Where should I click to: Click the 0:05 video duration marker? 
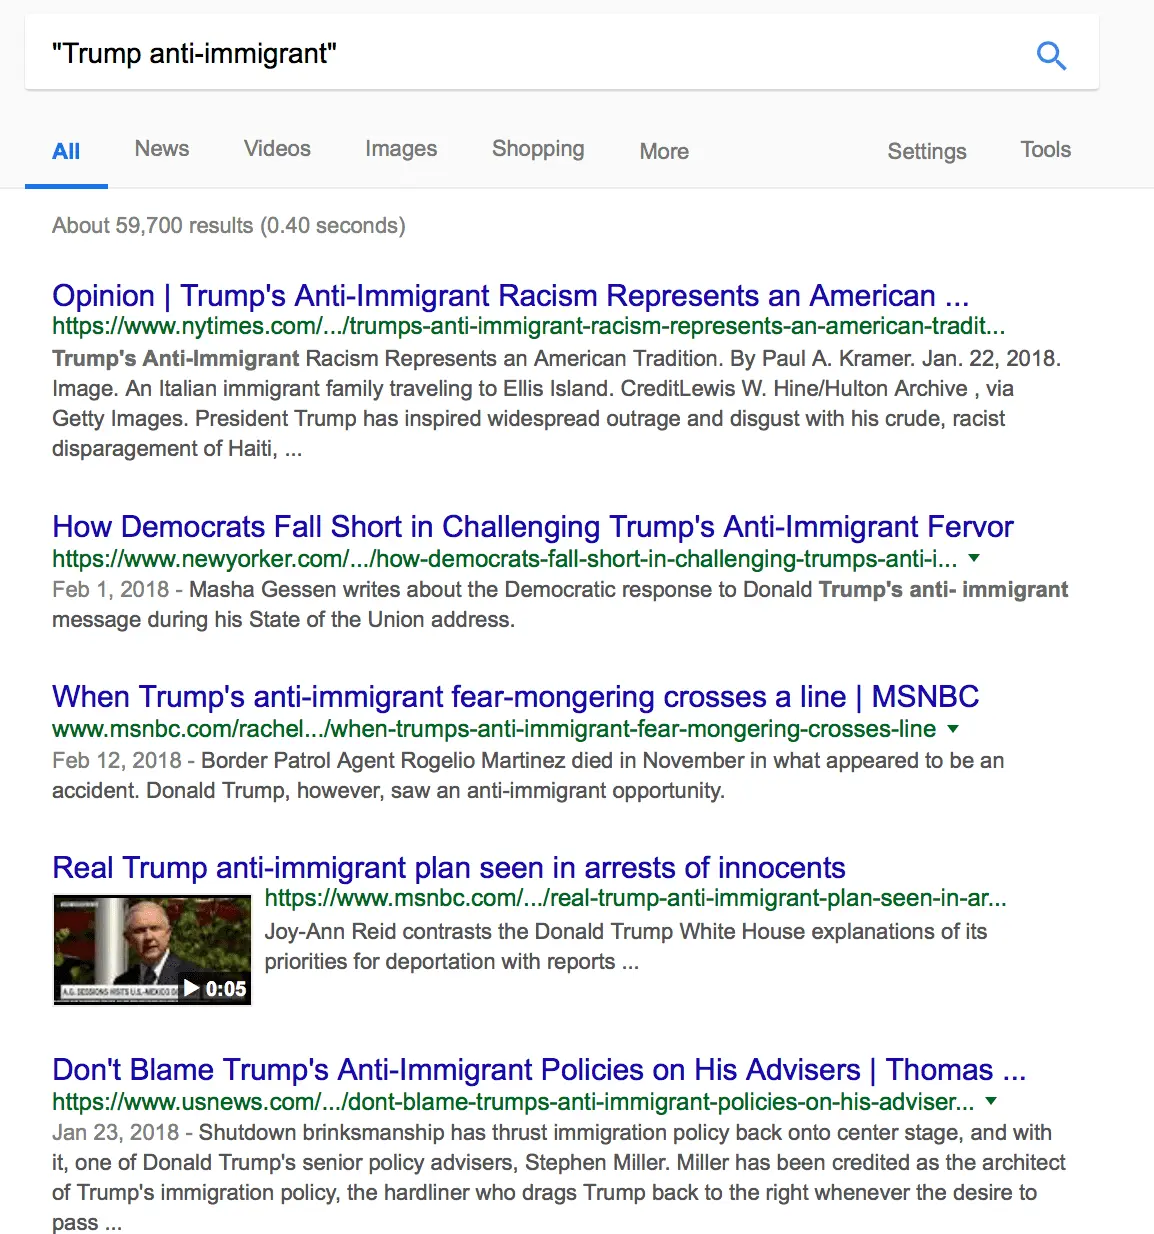[213, 989]
